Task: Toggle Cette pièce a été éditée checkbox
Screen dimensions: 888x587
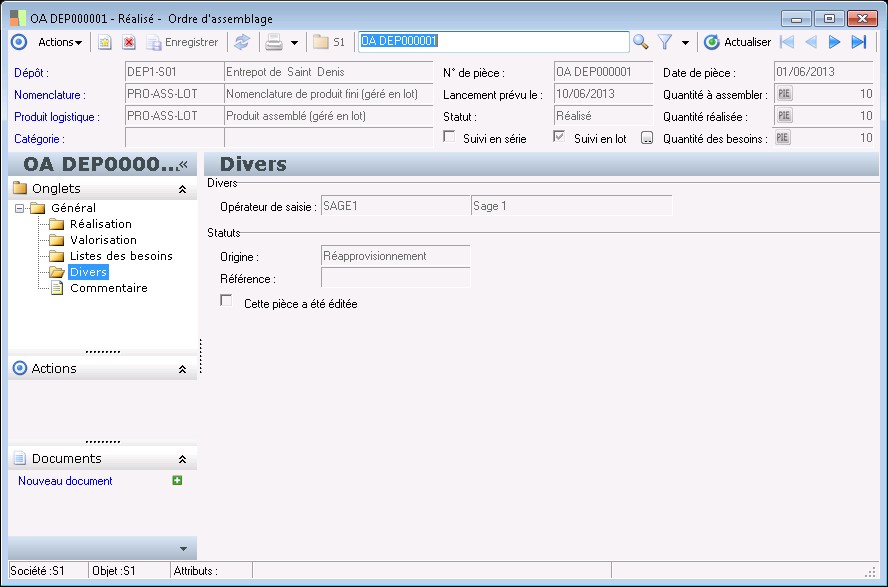Action: pyautogui.click(x=226, y=301)
